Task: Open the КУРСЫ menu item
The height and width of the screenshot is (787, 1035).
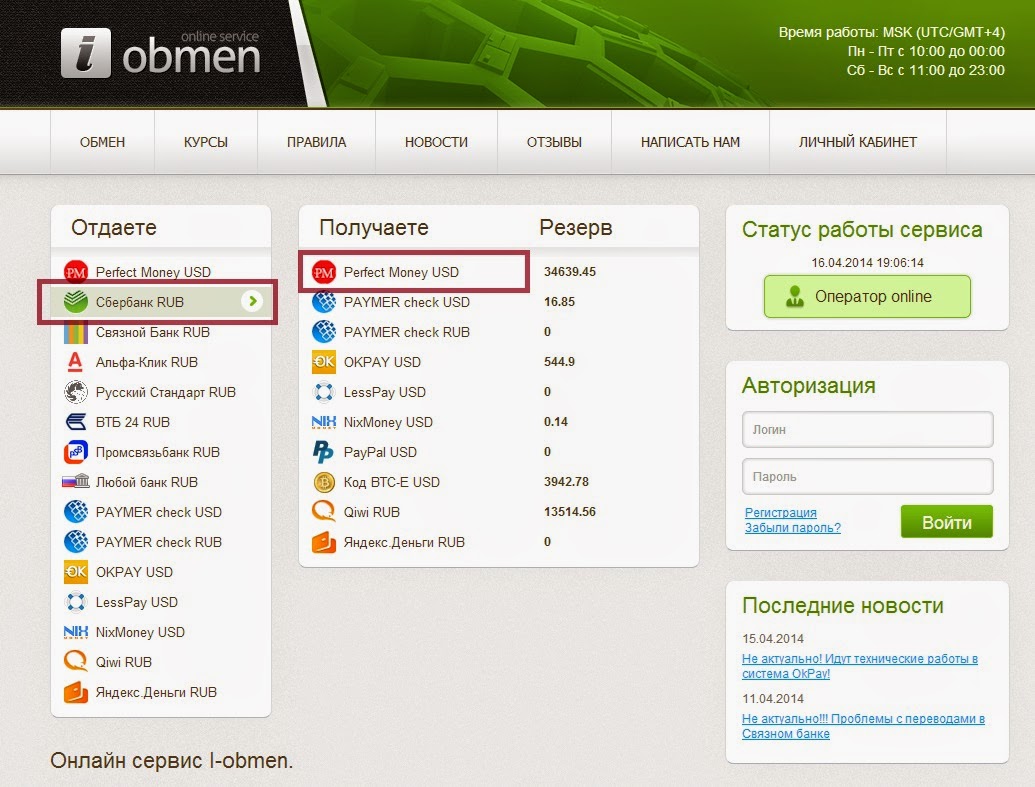Action: (205, 141)
